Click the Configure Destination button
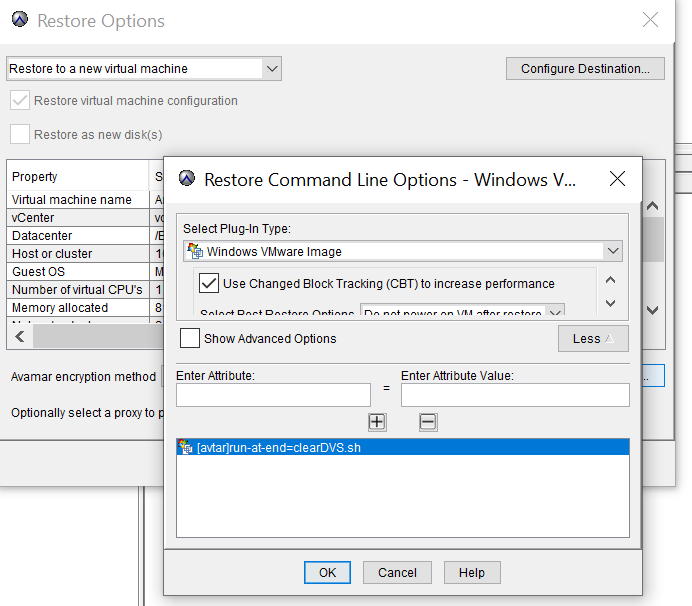Screen dimensions: 692x606 click(x=585, y=68)
